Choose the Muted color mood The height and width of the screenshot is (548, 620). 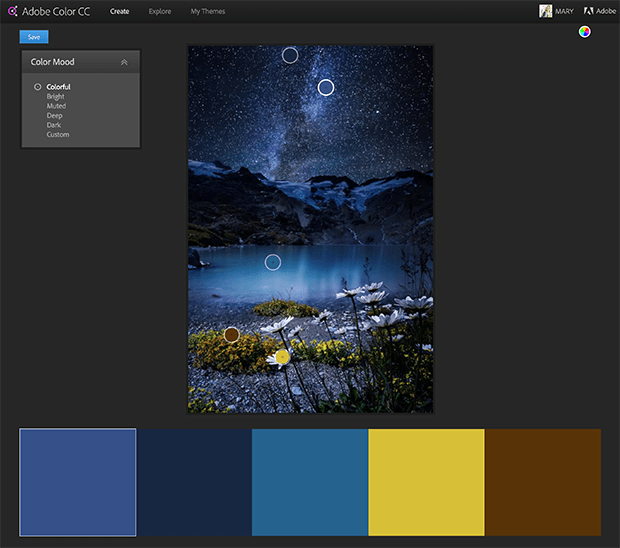(x=56, y=106)
